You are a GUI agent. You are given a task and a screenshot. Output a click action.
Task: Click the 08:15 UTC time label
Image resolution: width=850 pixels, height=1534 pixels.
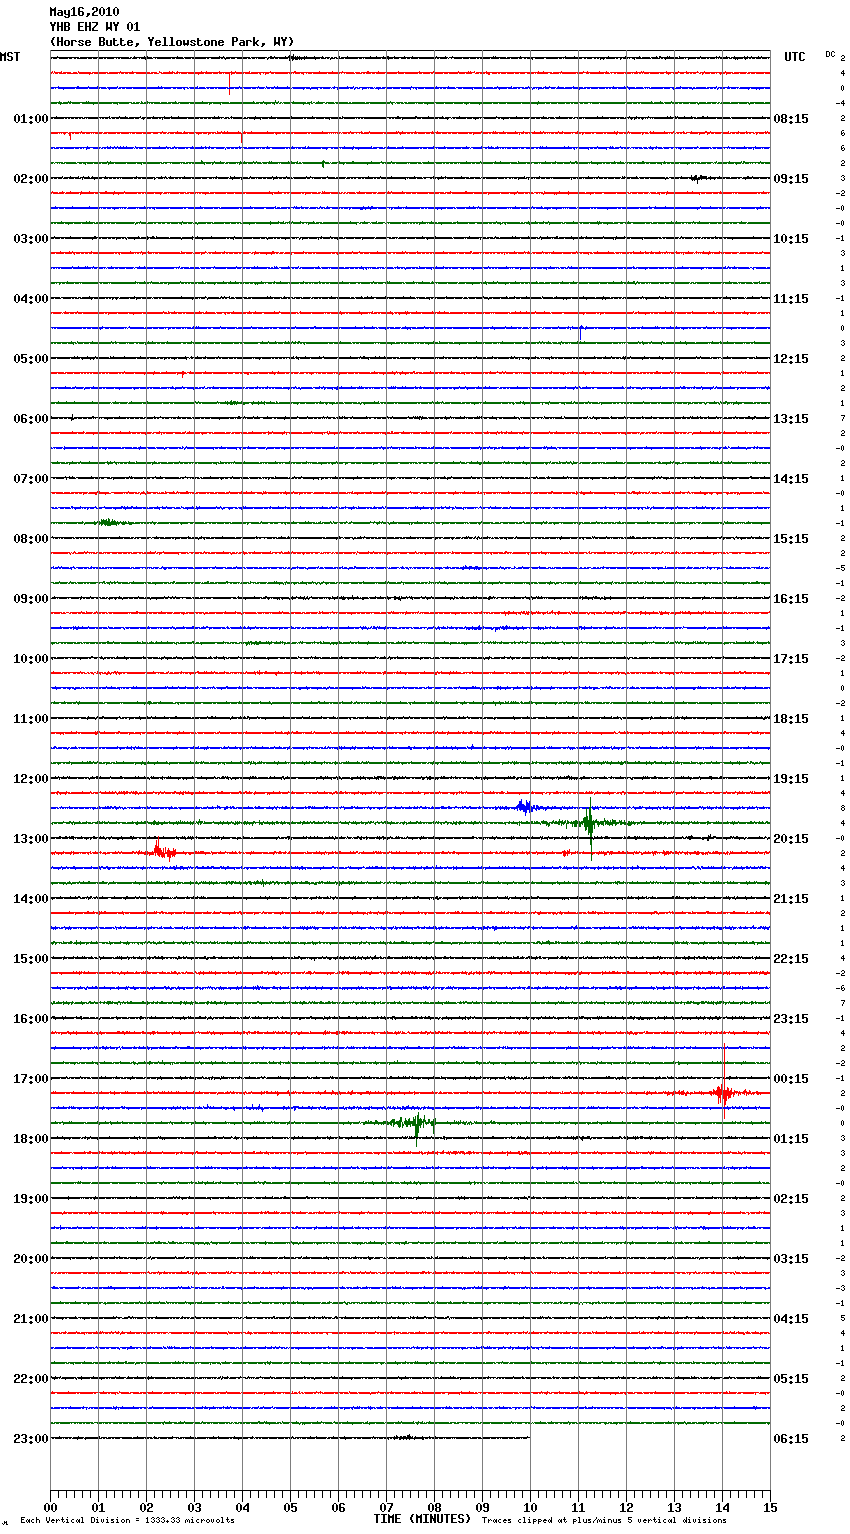pyautogui.click(x=791, y=119)
